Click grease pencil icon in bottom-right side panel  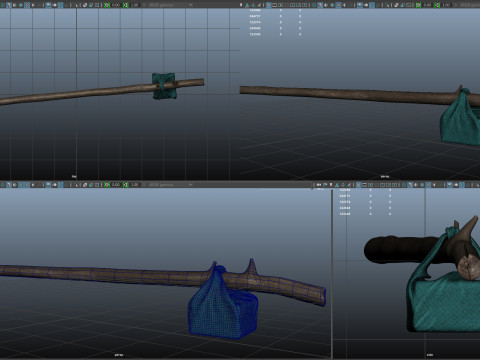pyautogui.click(x=349, y=185)
